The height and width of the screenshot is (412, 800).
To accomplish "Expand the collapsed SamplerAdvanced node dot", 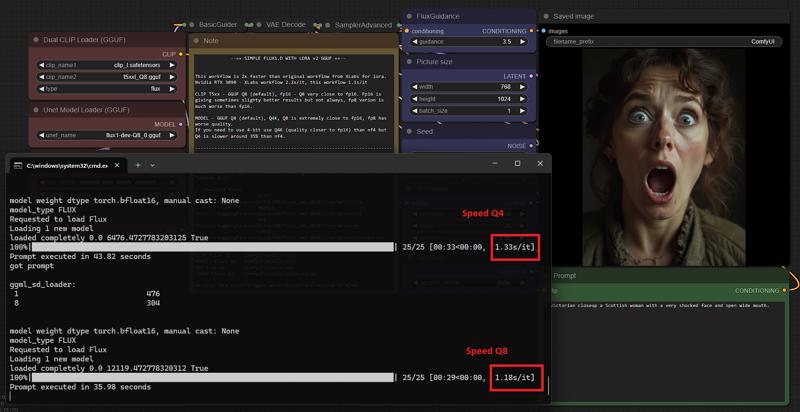I will click(327, 24).
